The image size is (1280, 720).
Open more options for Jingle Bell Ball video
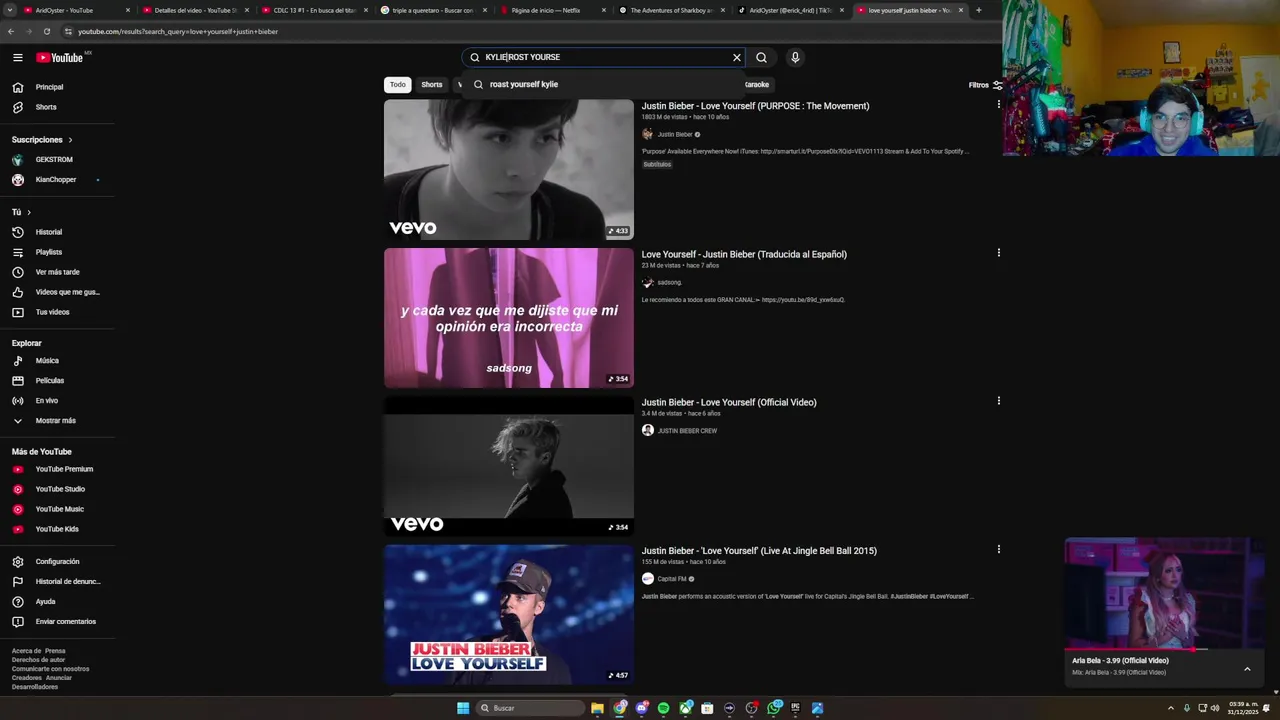click(998, 549)
